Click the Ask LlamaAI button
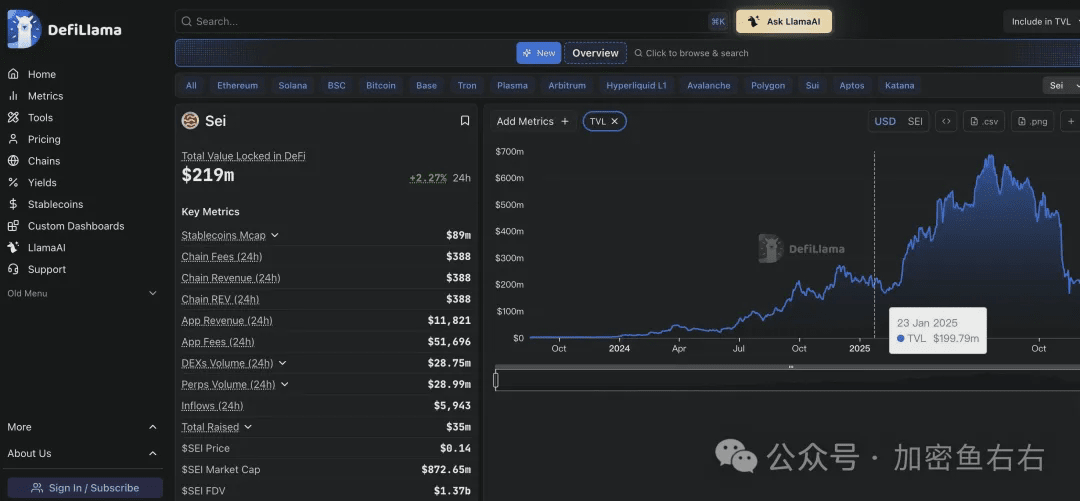1080x501 pixels. coord(784,21)
